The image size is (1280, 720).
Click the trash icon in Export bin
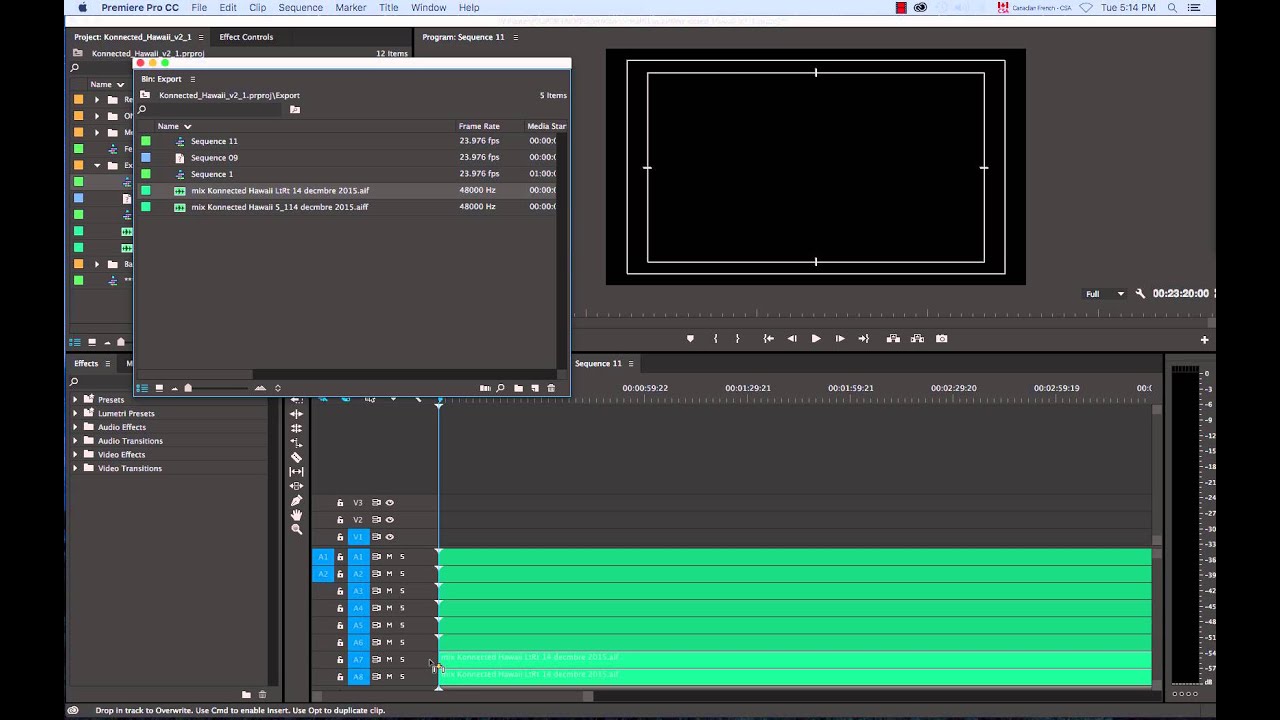click(x=551, y=388)
